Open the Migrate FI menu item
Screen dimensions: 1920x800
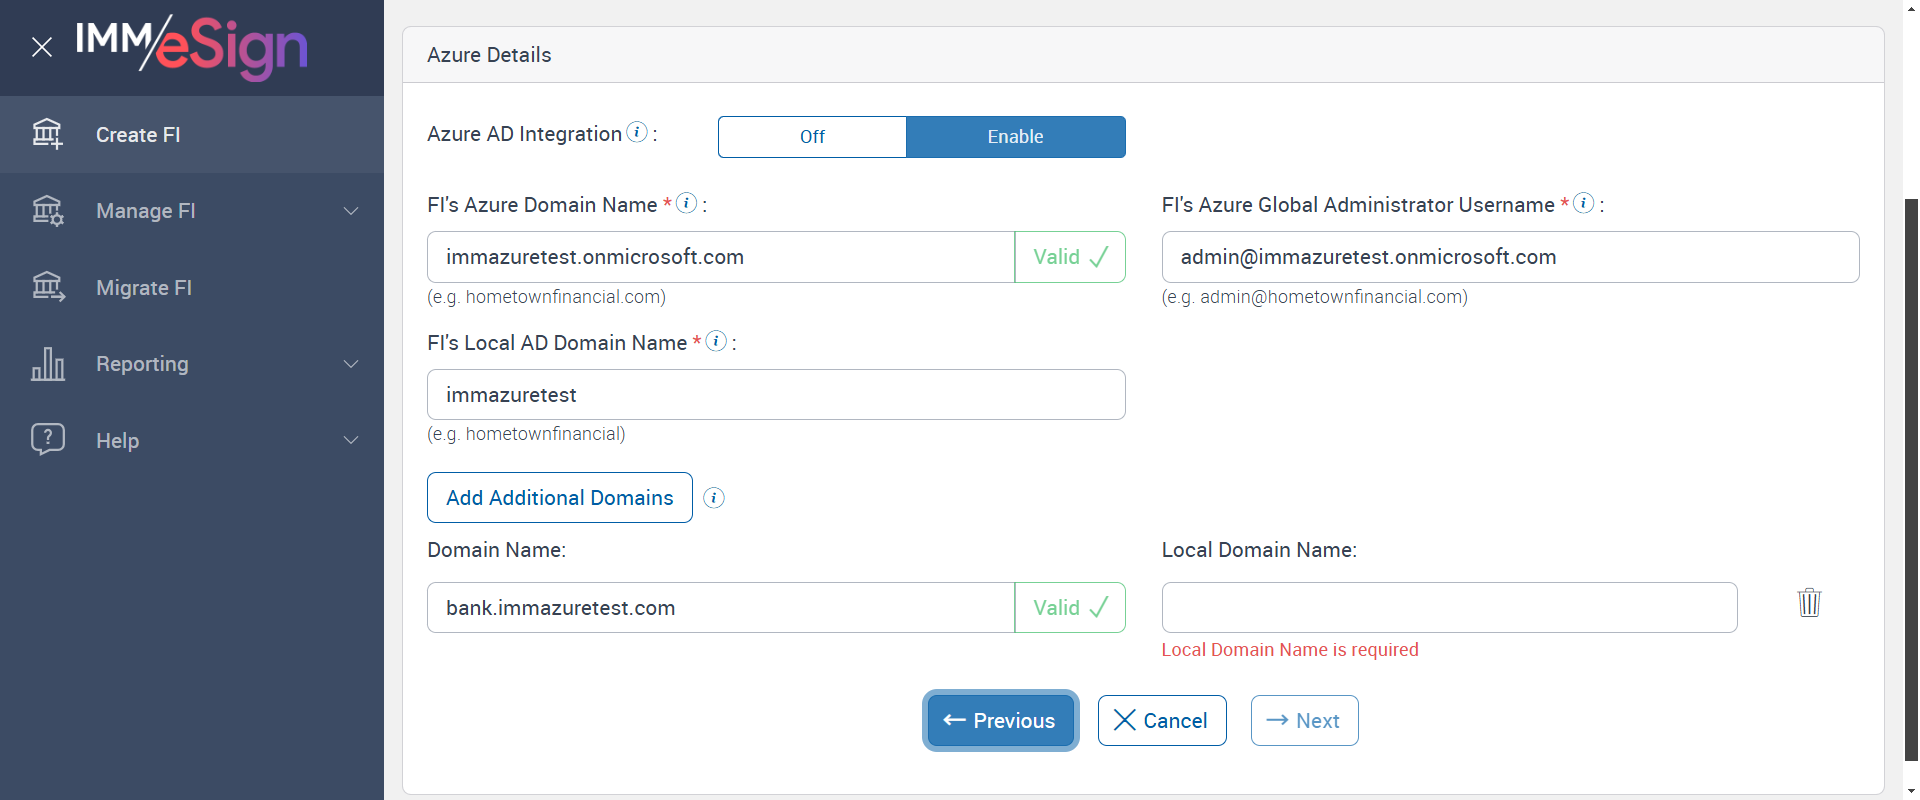pyautogui.click(x=144, y=288)
